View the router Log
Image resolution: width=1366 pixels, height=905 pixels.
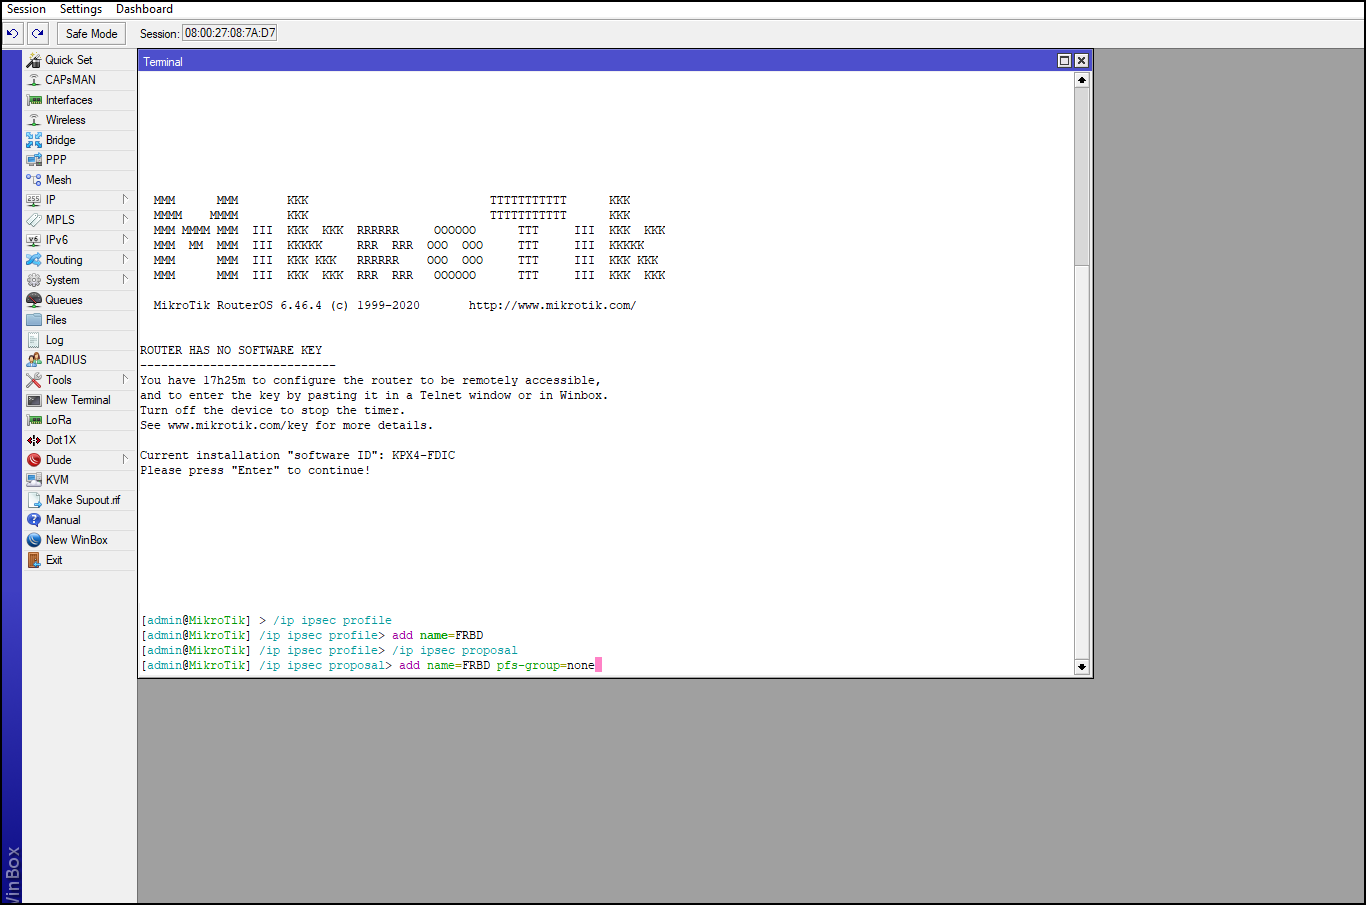52,339
